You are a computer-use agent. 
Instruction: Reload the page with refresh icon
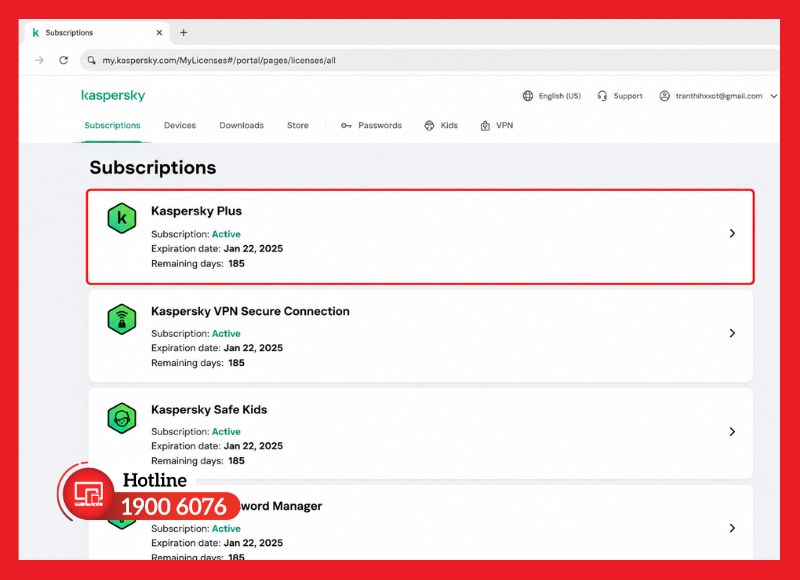pyautogui.click(x=63, y=60)
